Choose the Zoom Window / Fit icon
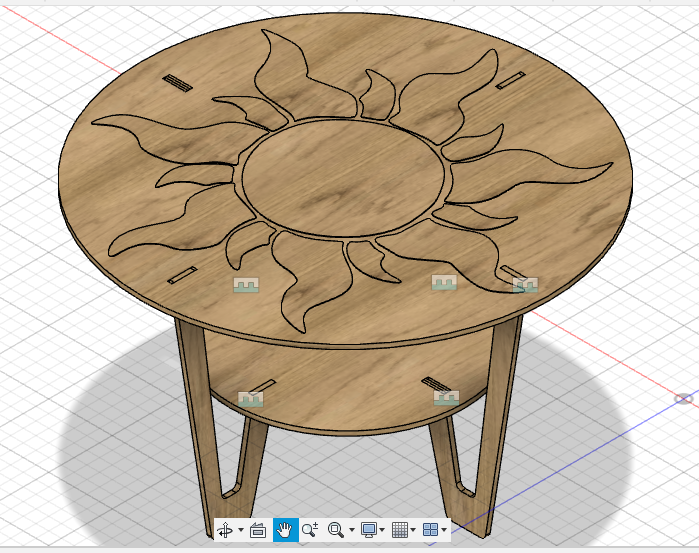This screenshot has width=699, height=553. (x=336, y=530)
